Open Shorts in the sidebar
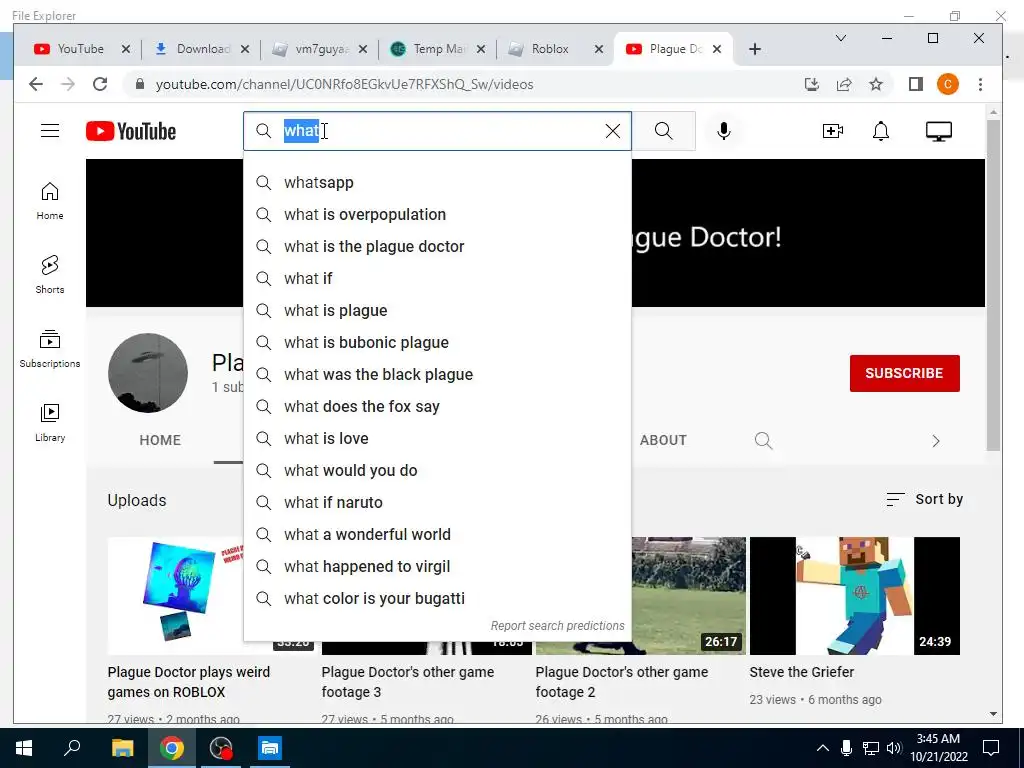Screen dimensions: 1024x768 50,274
